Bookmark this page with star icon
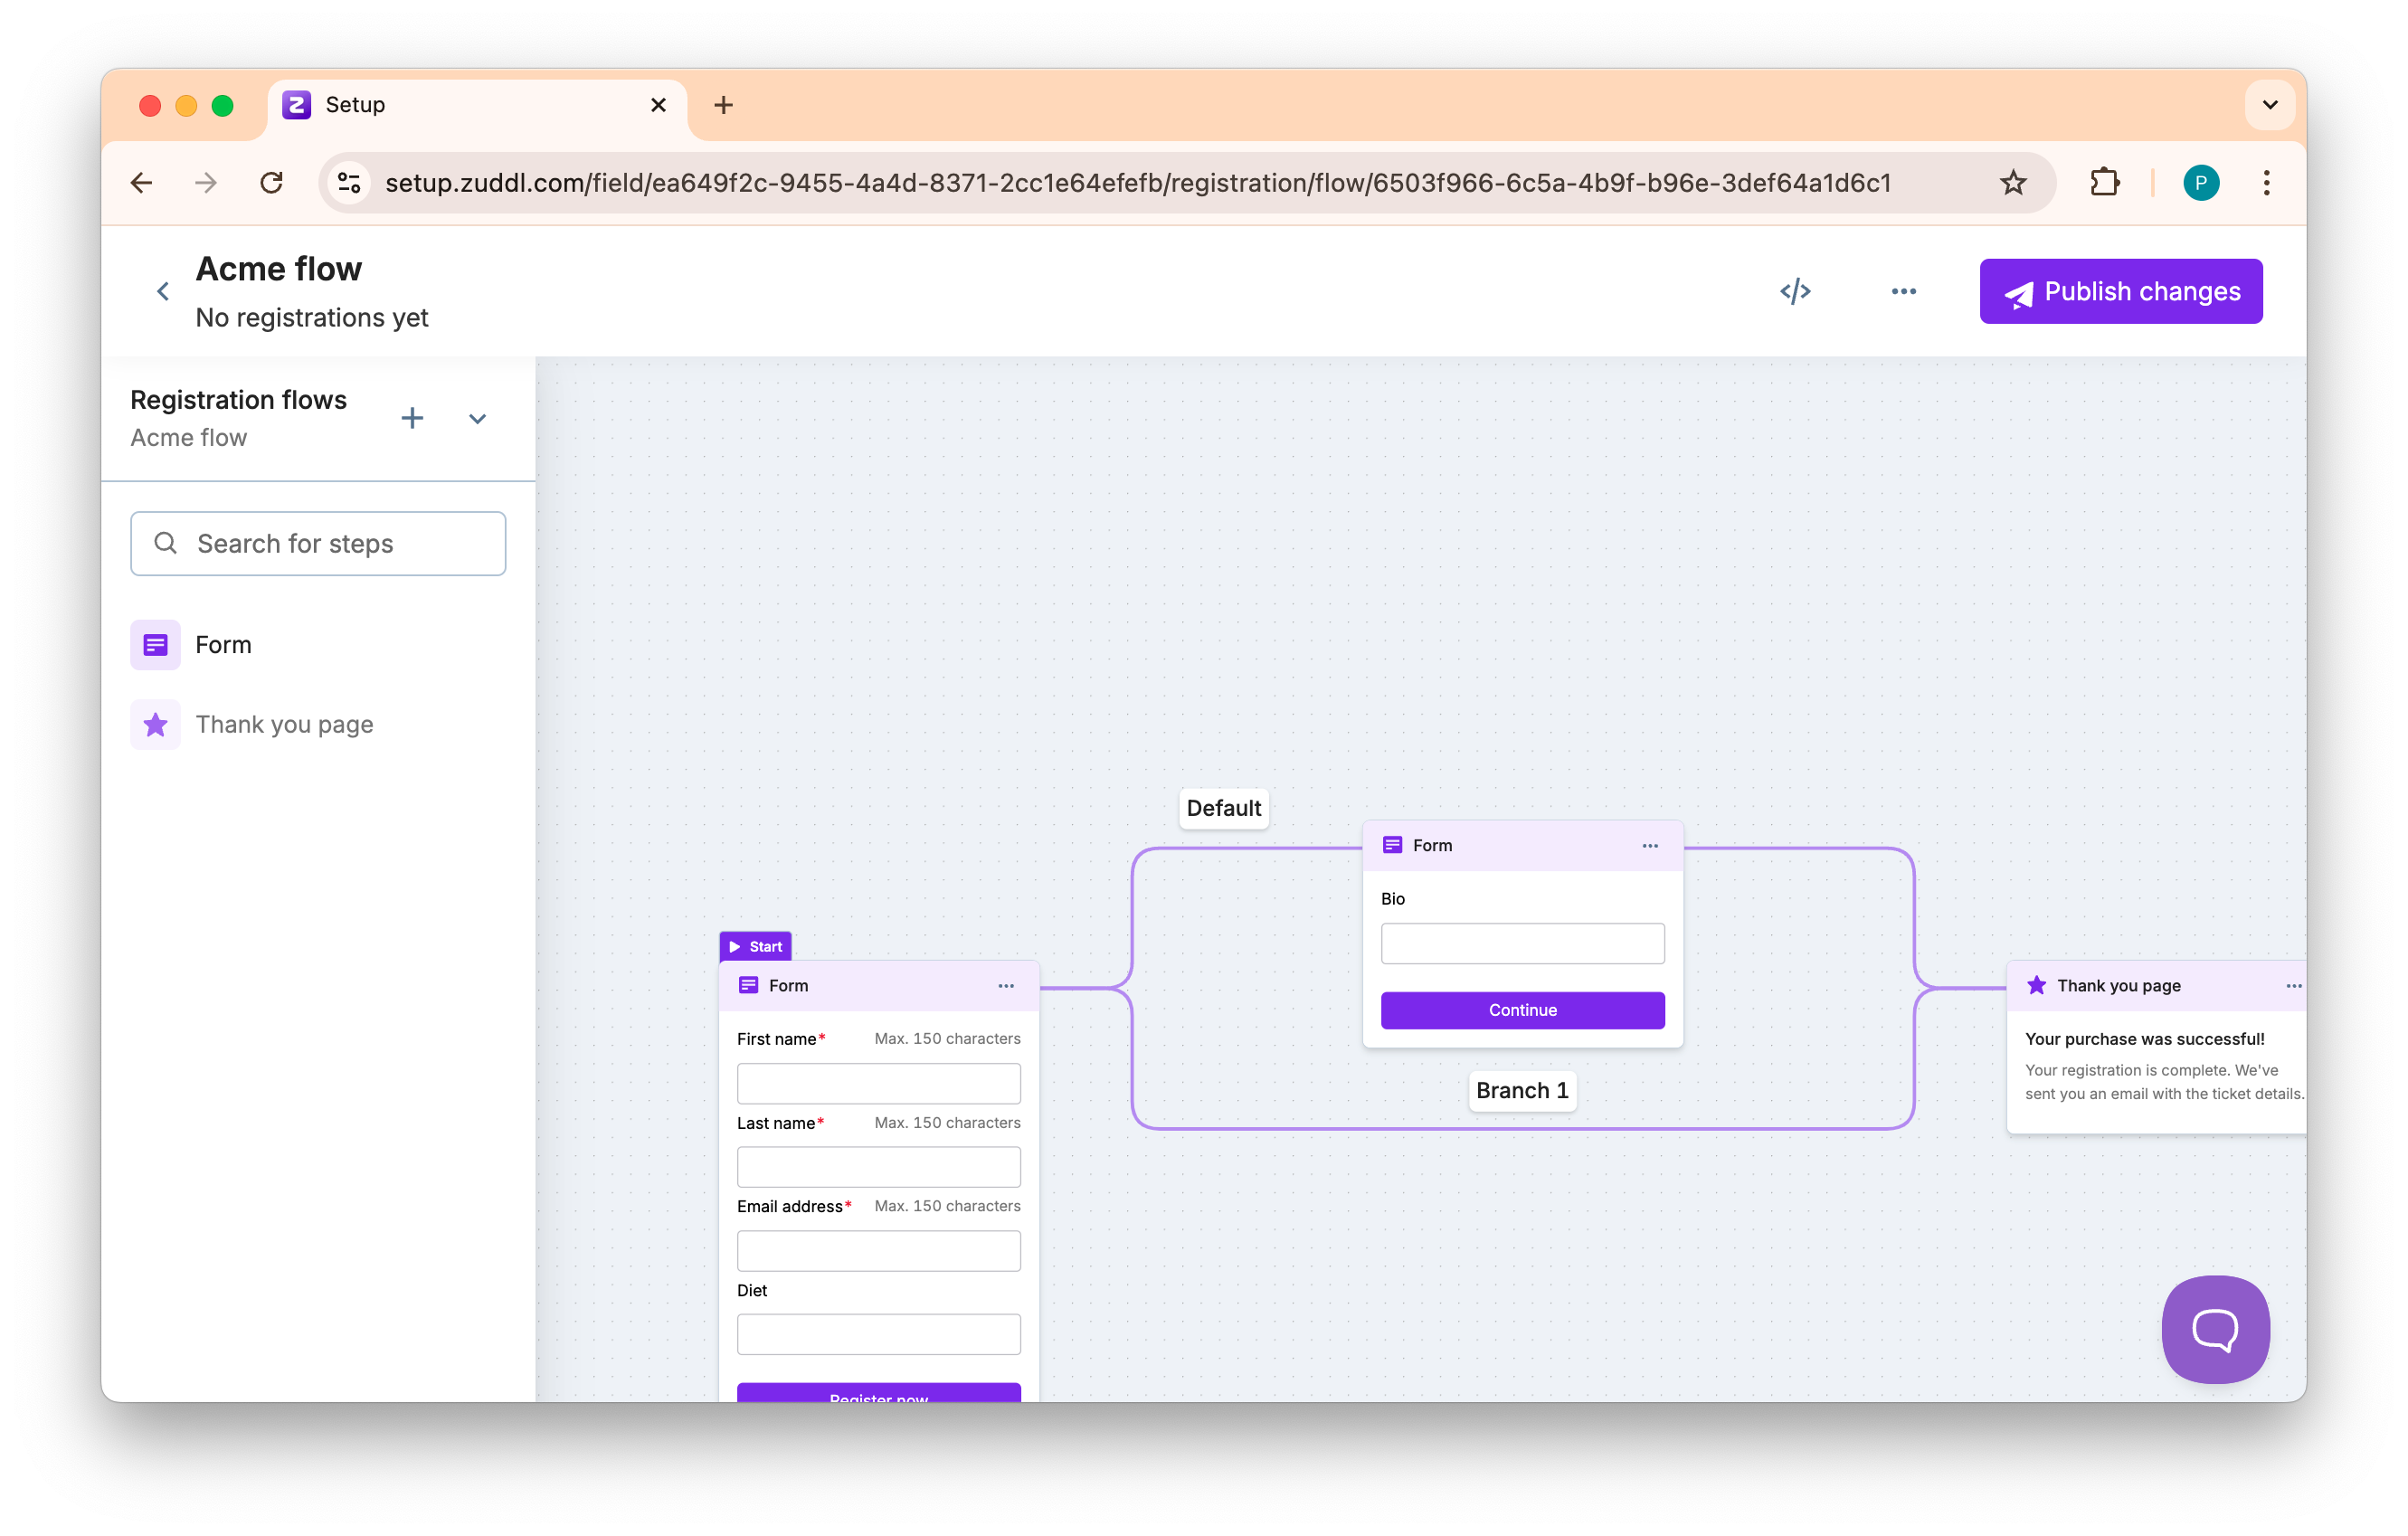Image resolution: width=2408 pixels, height=1536 pixels. (x=2012, y=183)
